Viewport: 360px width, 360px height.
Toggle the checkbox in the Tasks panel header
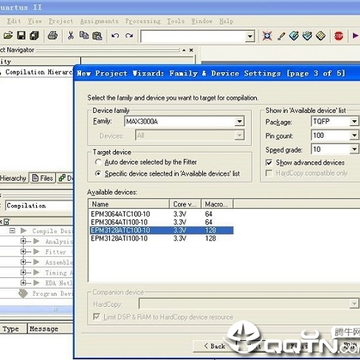[x=6, y=221]
